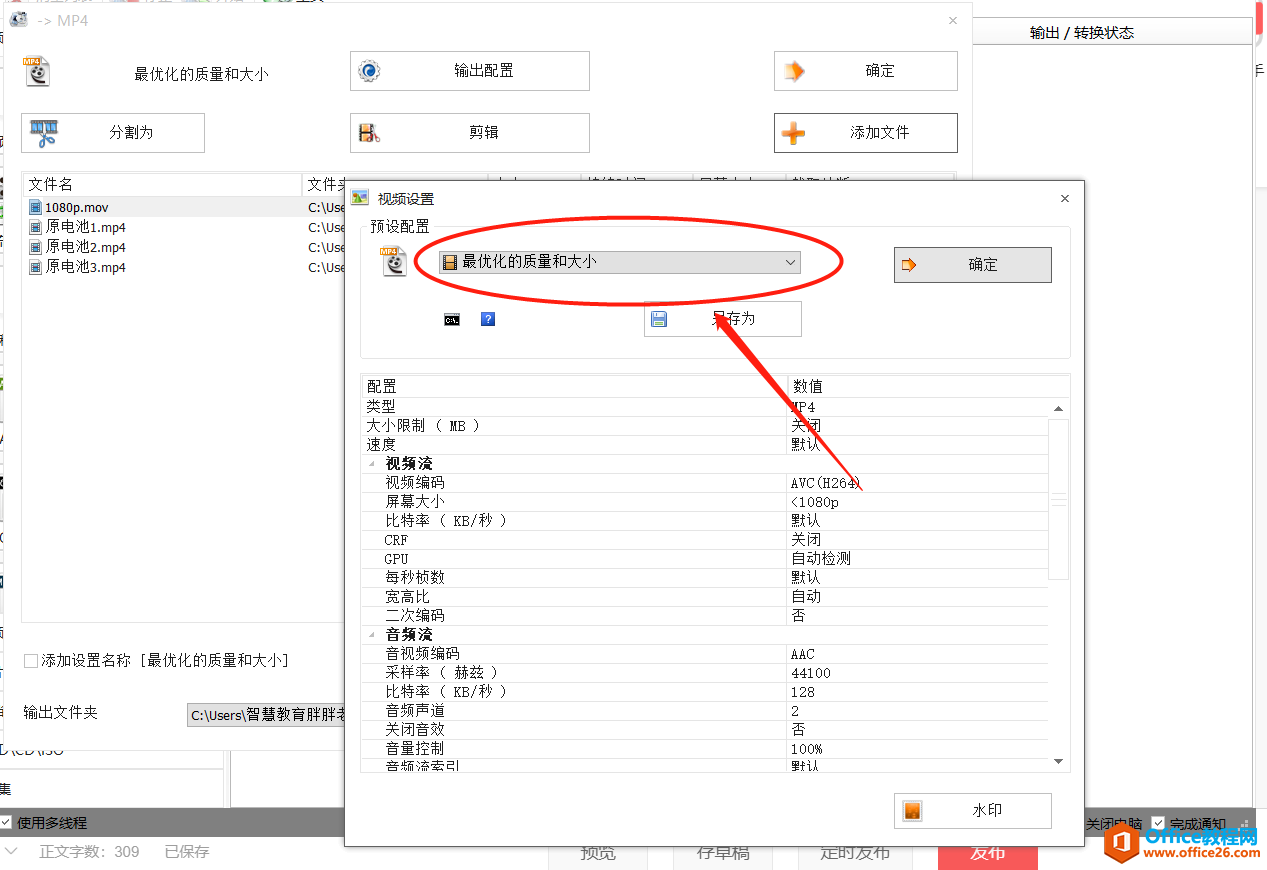Select the 屏幕大小 row
Image resolution: width=1267 pixels, height=870 pixels.
click(705, 502)
